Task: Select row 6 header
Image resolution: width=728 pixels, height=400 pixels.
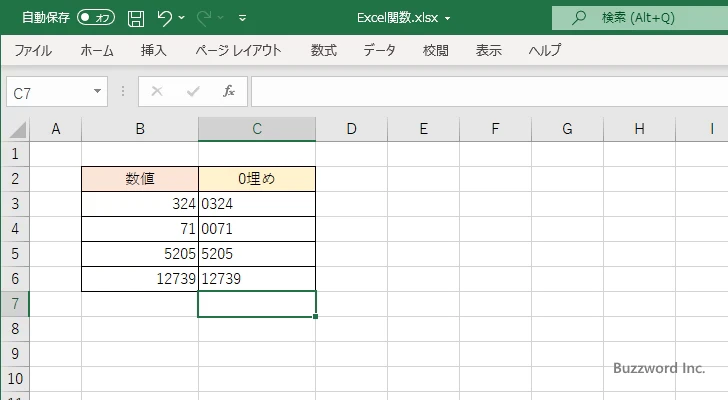Action: click(15, 279)
